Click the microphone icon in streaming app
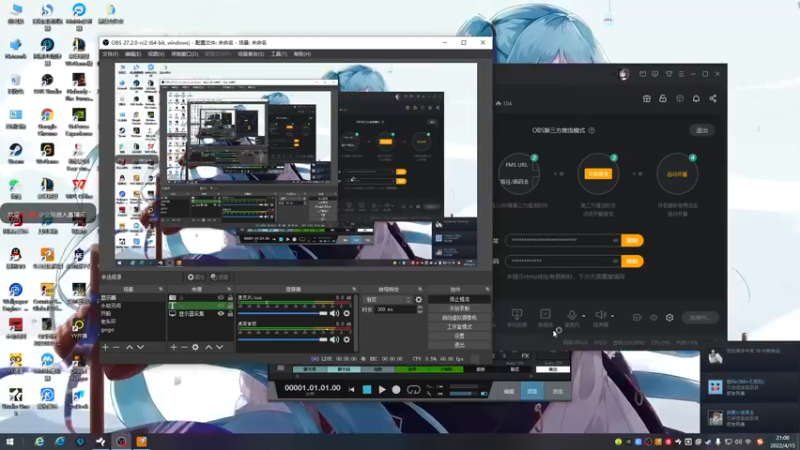 pyautogui.click(x=572, y=315)
